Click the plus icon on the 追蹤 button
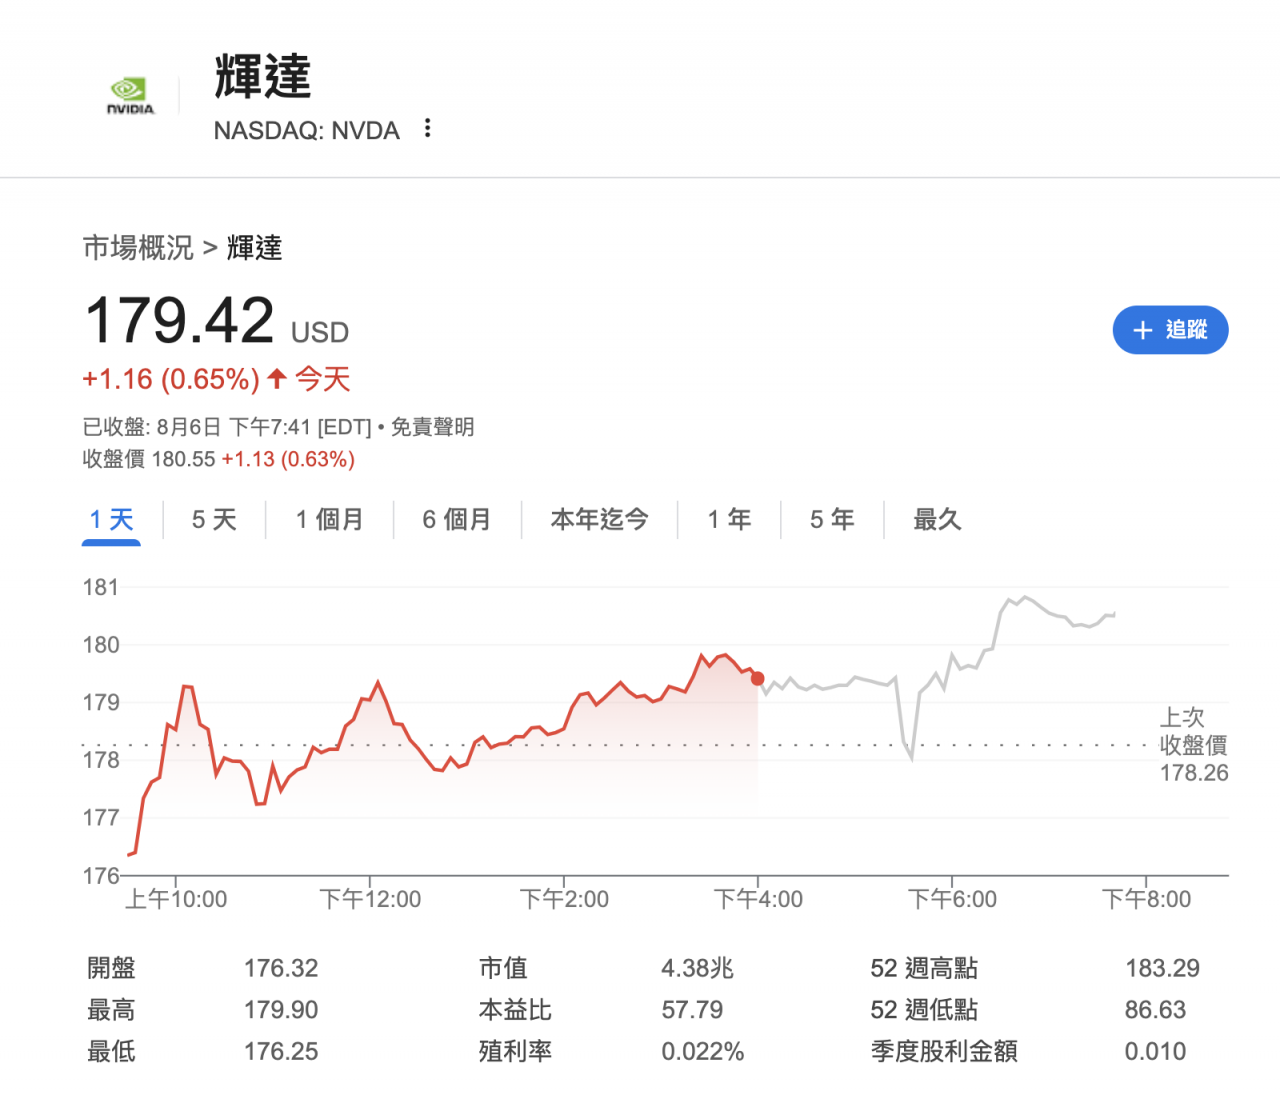 coord(1141,330)
